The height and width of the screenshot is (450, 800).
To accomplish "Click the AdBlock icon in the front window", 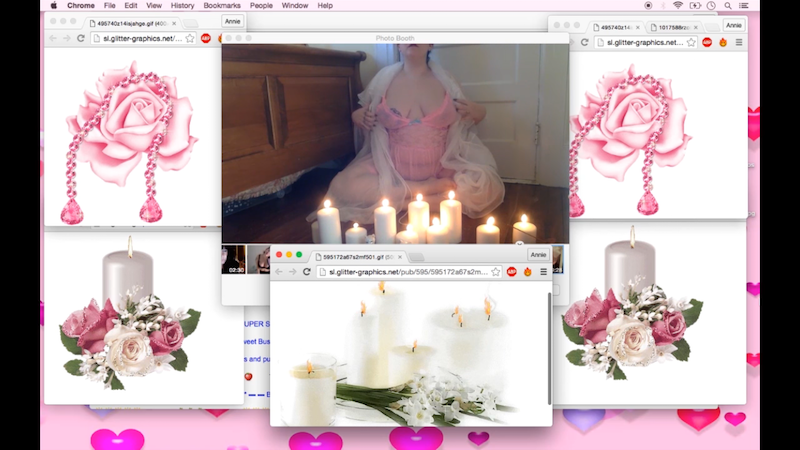I will 512,271.
